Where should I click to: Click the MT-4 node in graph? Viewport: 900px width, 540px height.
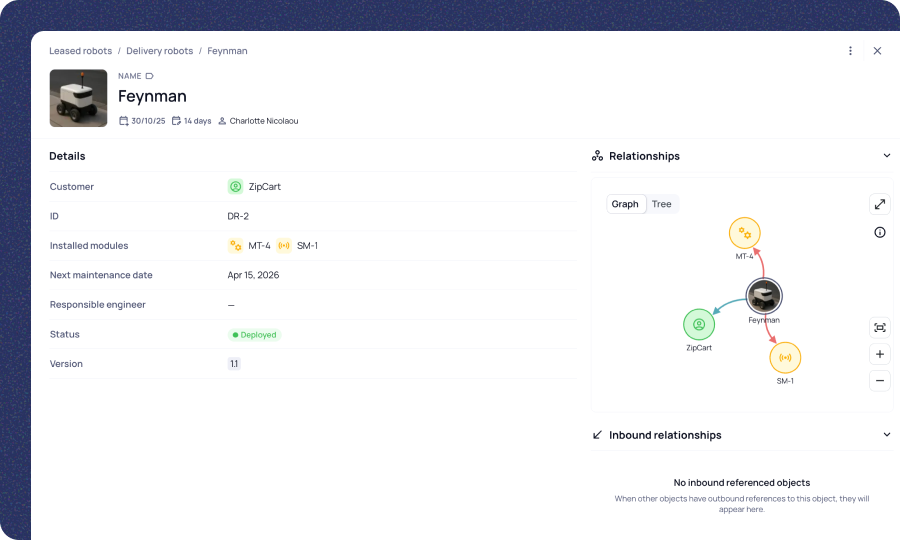744,233
